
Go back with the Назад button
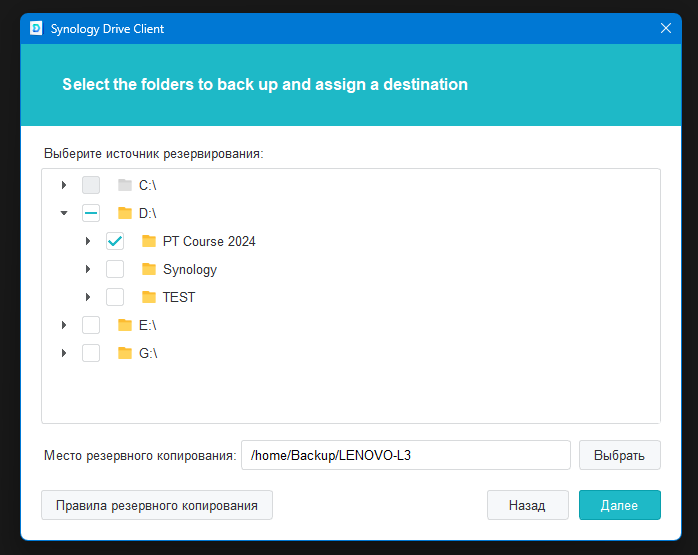coord(528,505)
